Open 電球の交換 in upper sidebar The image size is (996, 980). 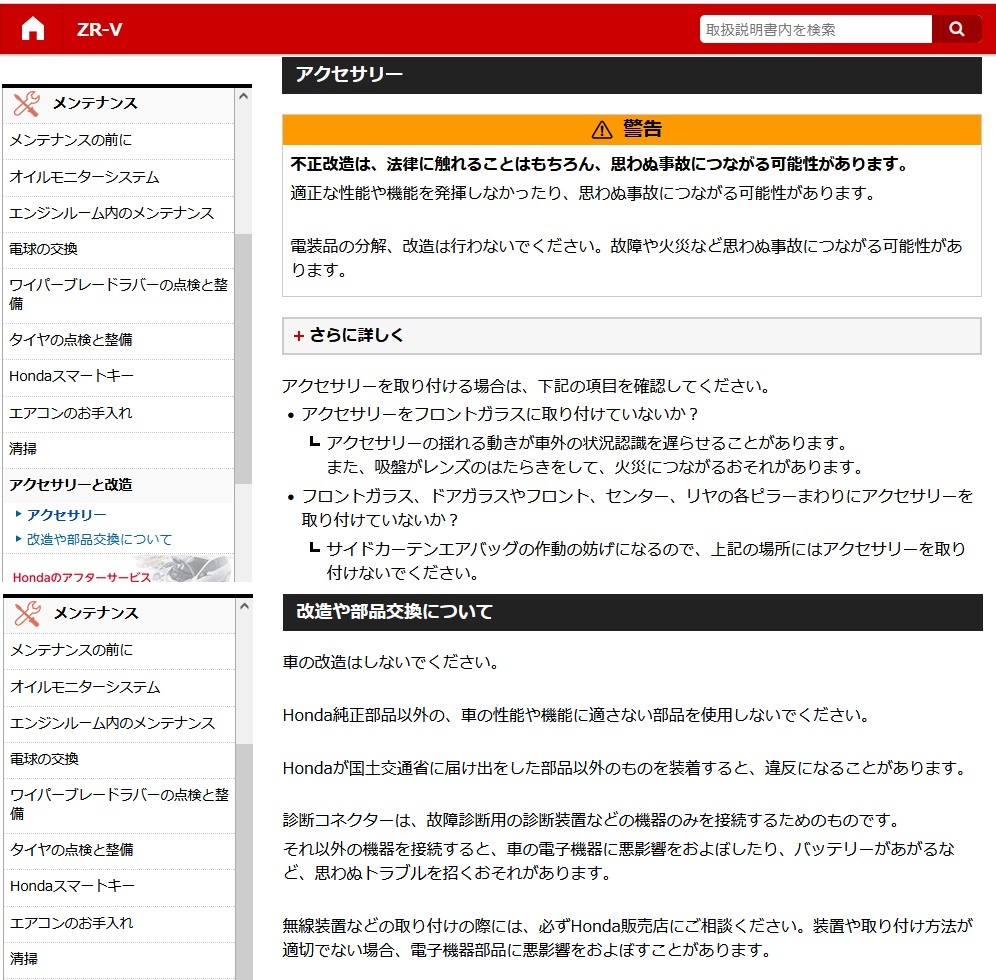(x=118, y=250)
